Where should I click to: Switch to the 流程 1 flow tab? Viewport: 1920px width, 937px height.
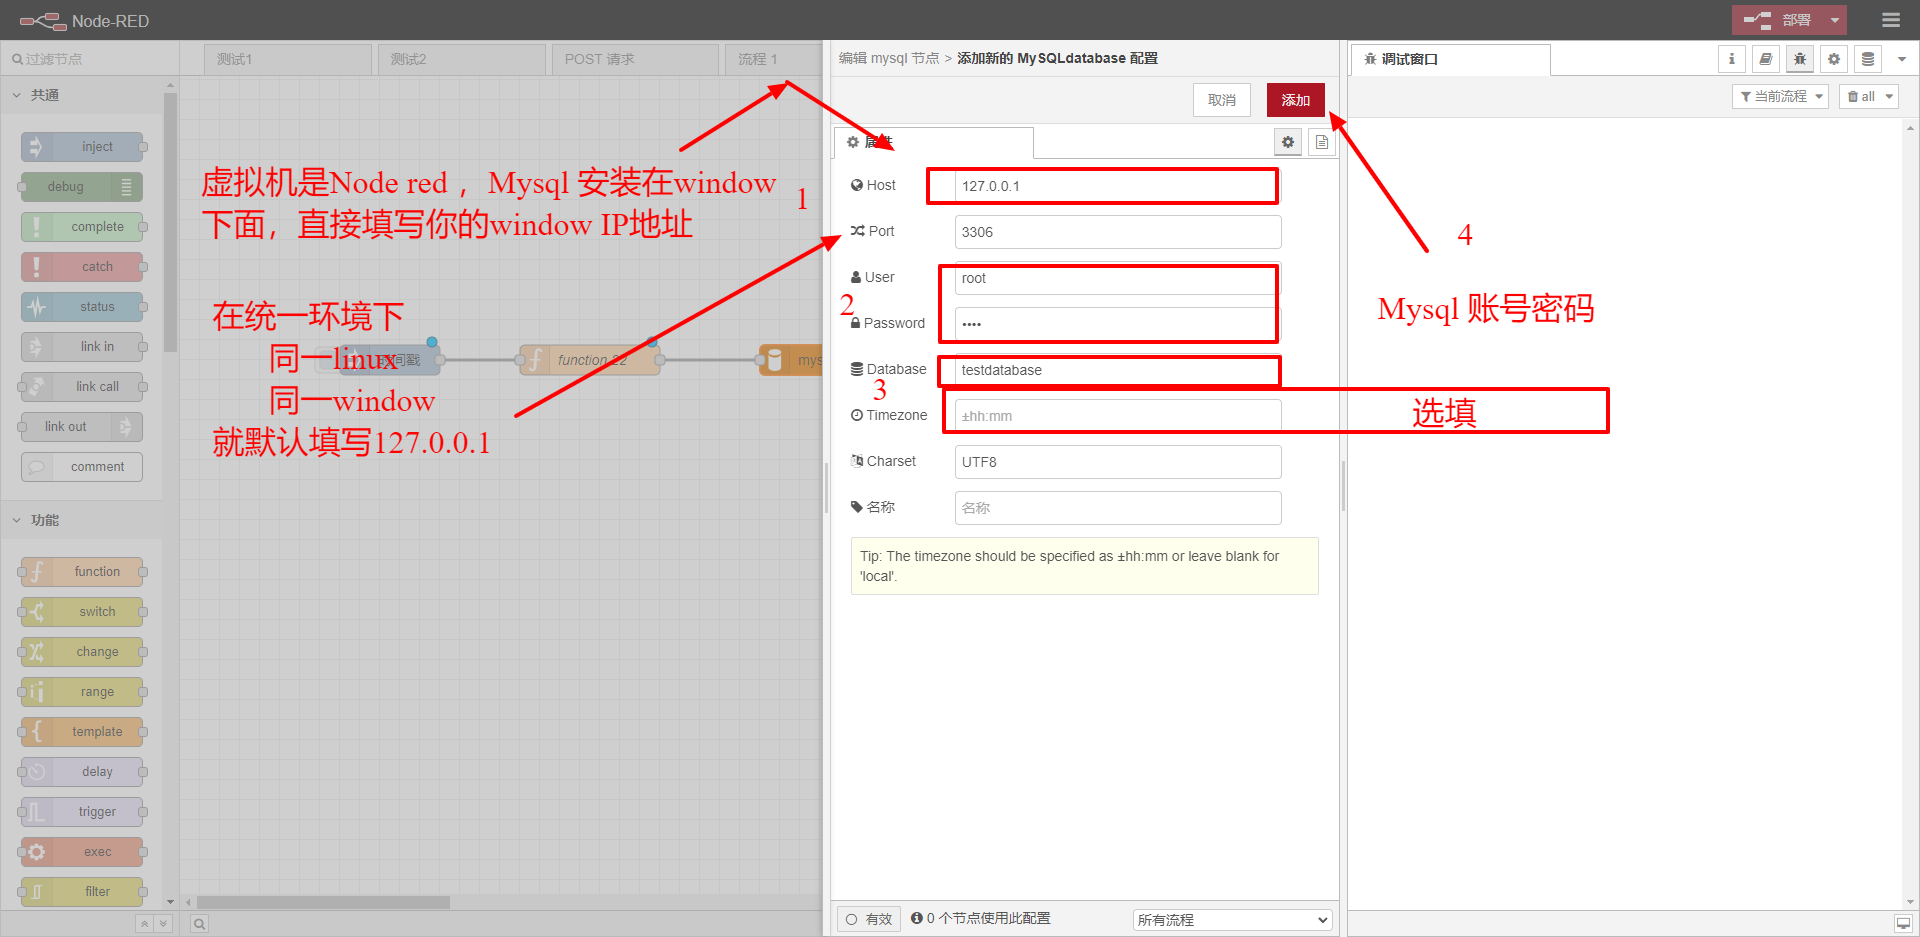coord(771,59)
